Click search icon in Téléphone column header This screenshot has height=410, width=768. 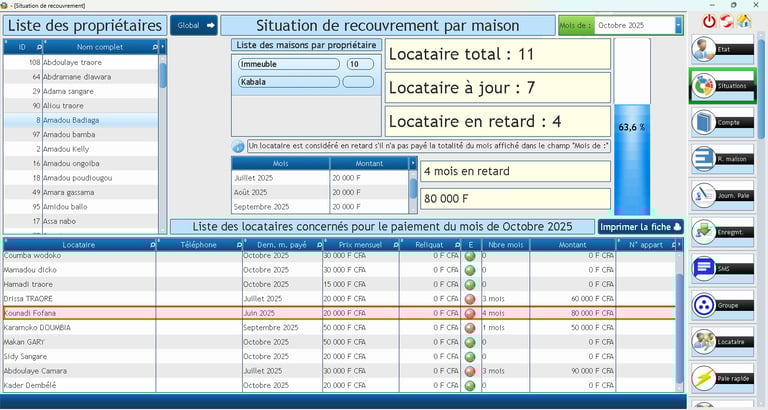pyautogui.click(x=239, y=244)
